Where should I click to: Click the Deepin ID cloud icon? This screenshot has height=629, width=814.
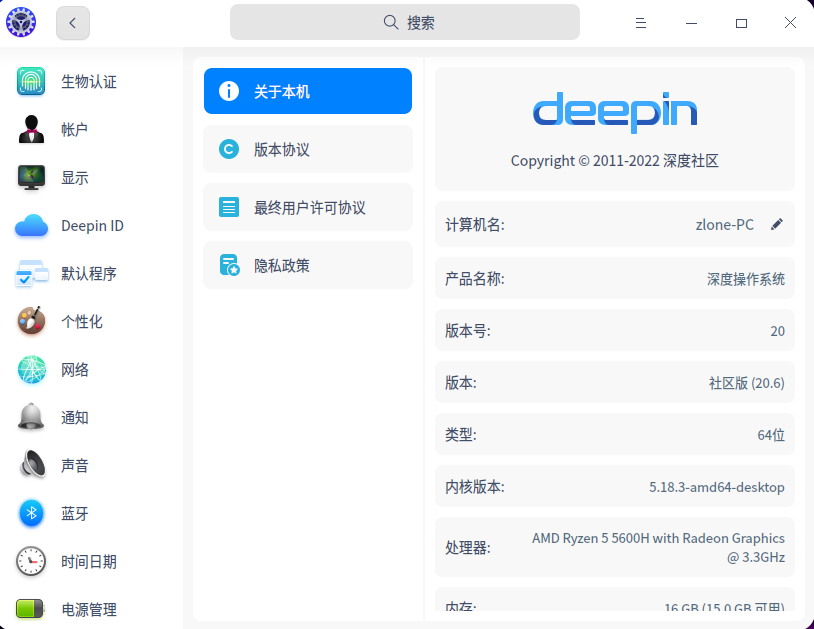pos(31,225)
